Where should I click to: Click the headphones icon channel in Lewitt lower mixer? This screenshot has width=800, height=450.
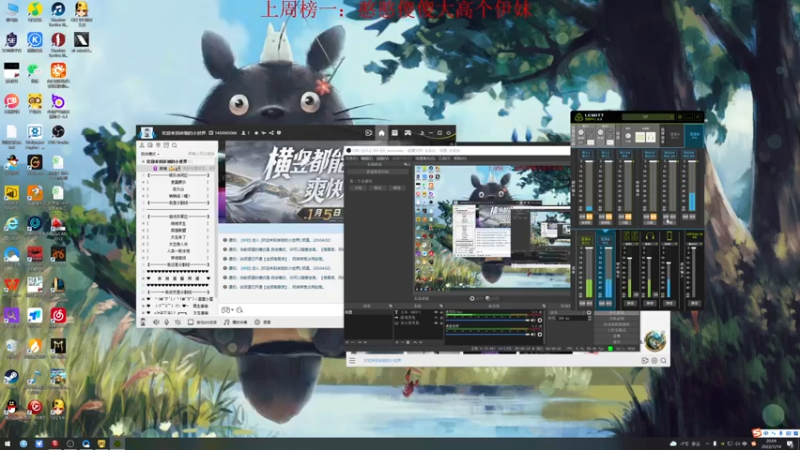pos(650,236)
